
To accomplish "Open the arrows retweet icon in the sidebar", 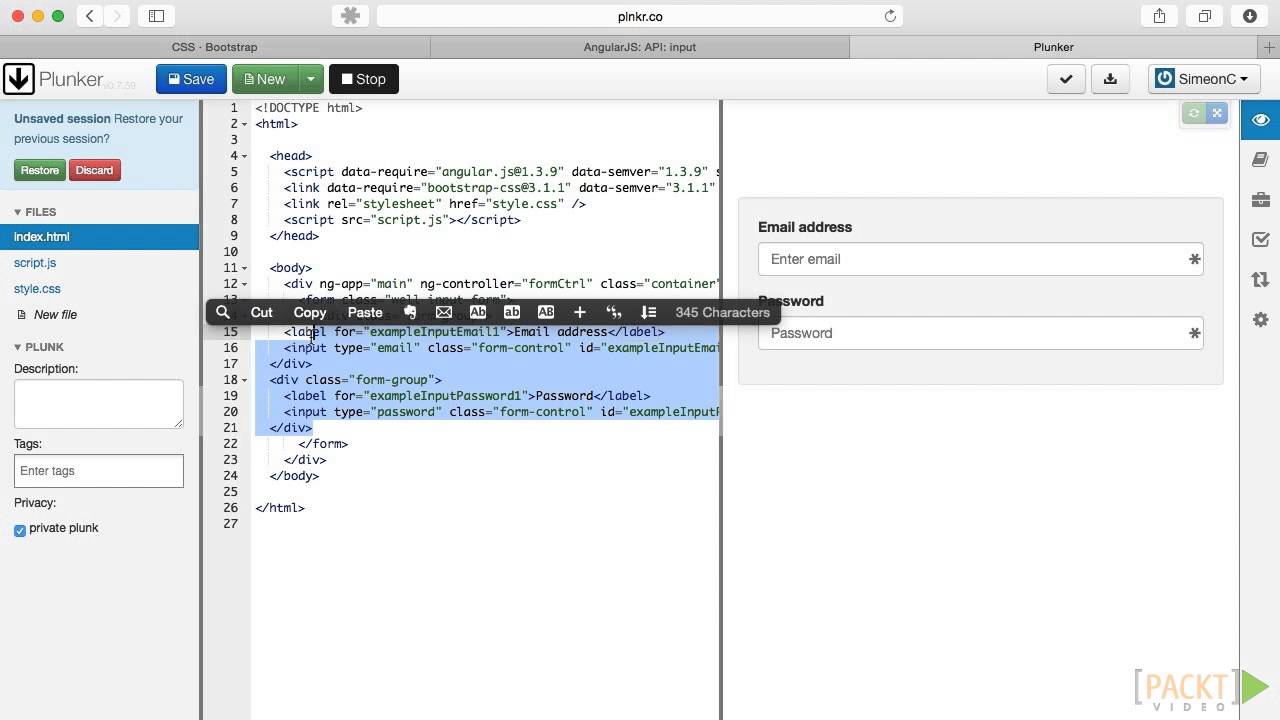I will point(1260,280).
